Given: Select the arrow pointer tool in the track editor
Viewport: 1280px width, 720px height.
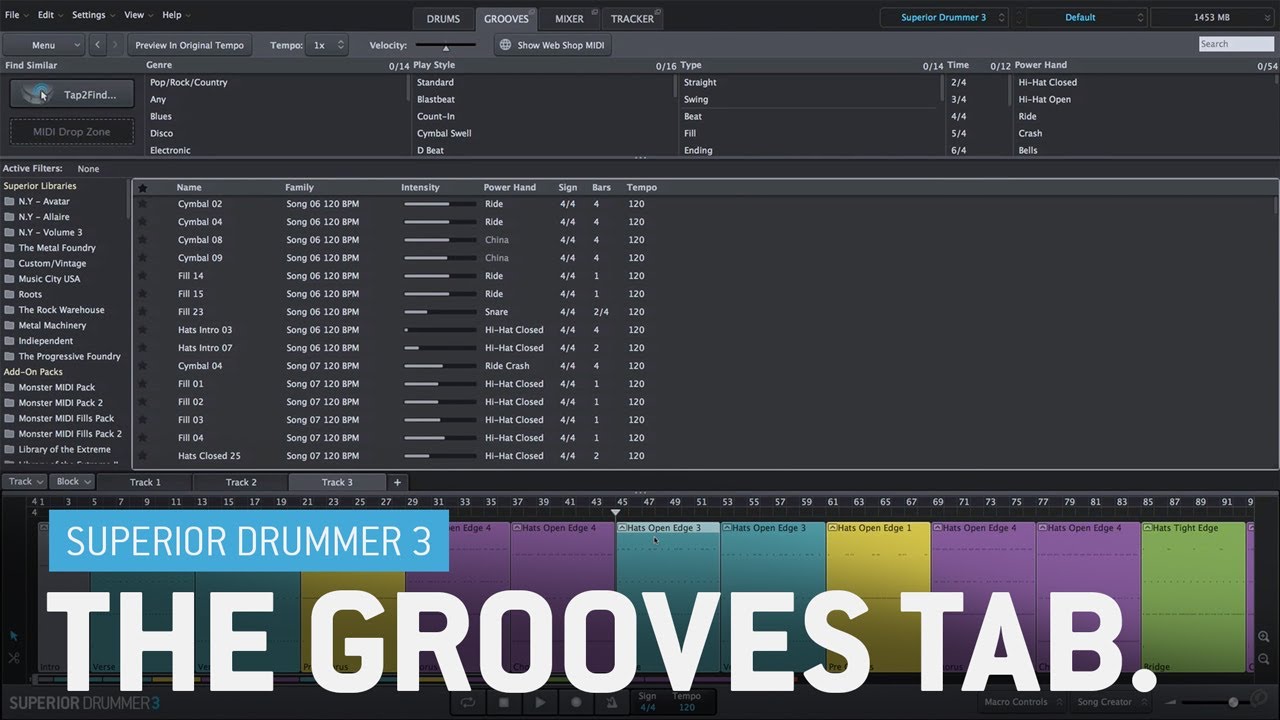Looking at the screenshot, I should pyautogui.click(x=14, y=635).
